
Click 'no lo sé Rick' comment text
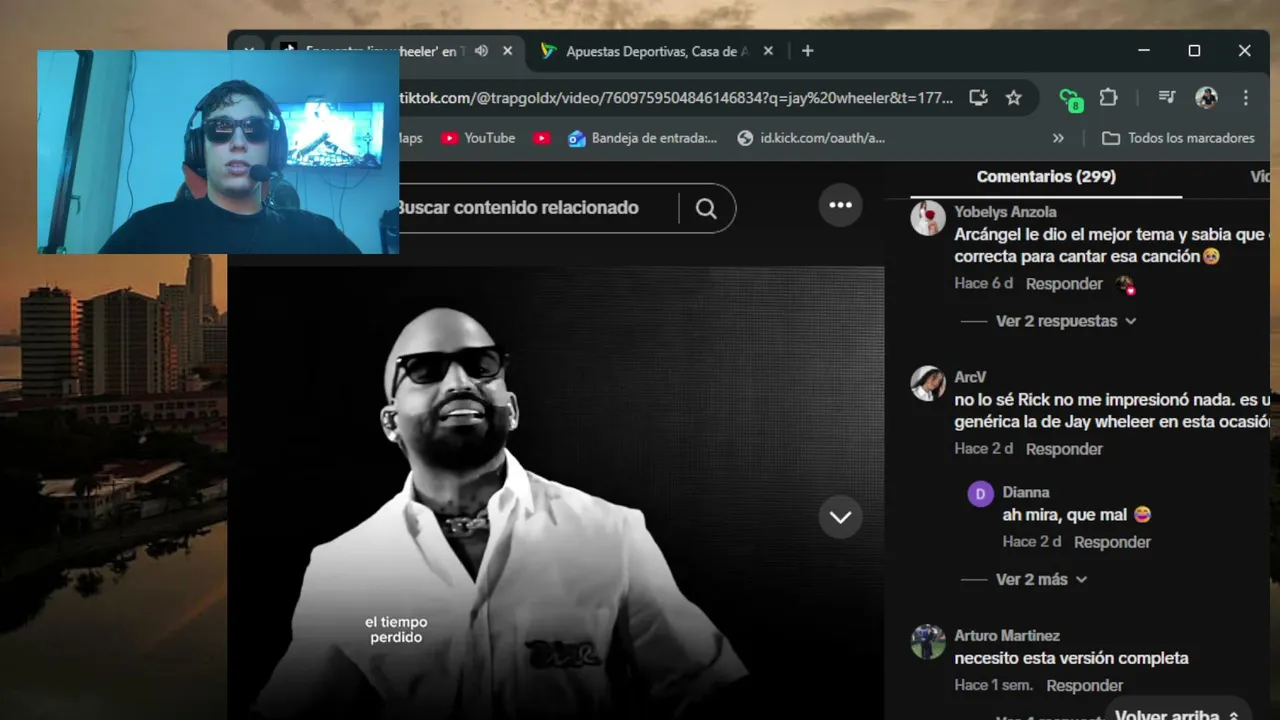(1112, 411)
